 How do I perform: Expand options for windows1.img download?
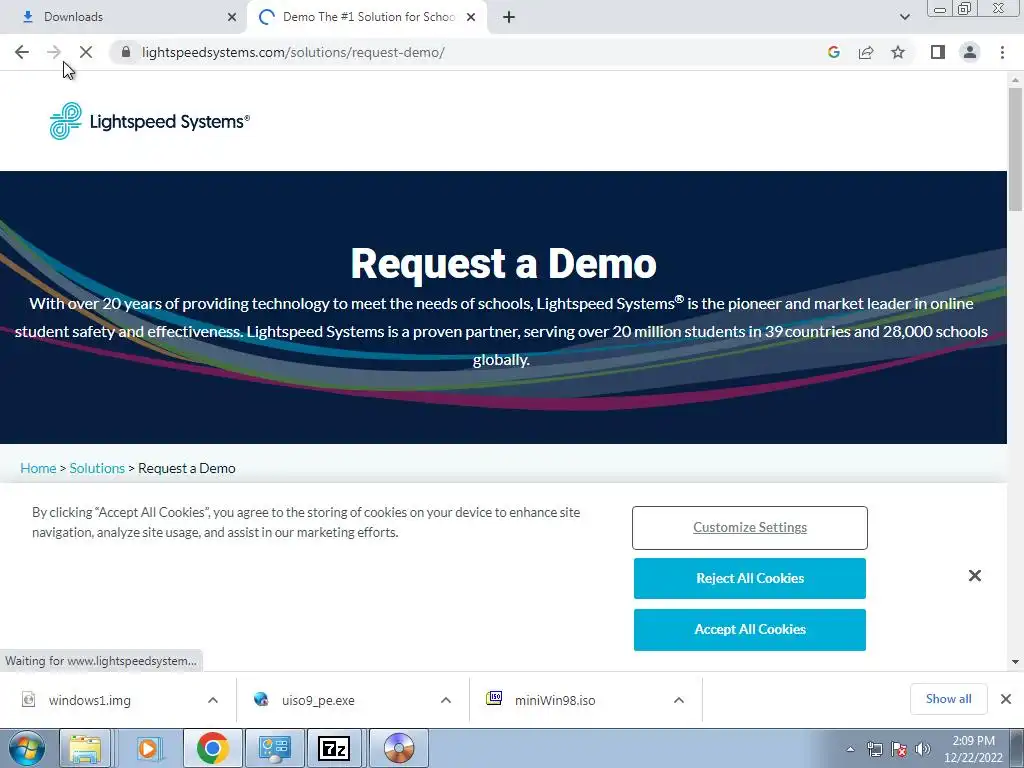coord(213,700)
